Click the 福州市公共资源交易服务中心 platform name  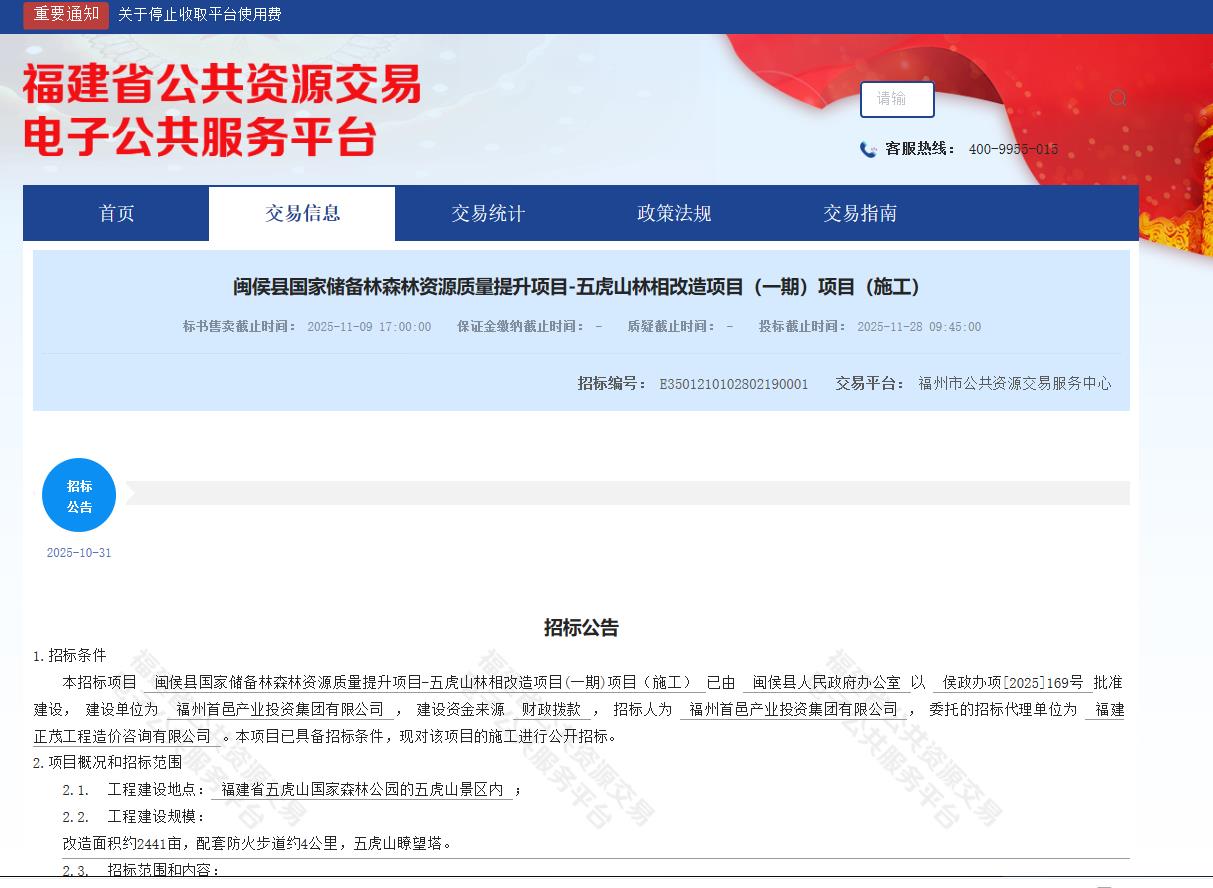(1014, 383)
